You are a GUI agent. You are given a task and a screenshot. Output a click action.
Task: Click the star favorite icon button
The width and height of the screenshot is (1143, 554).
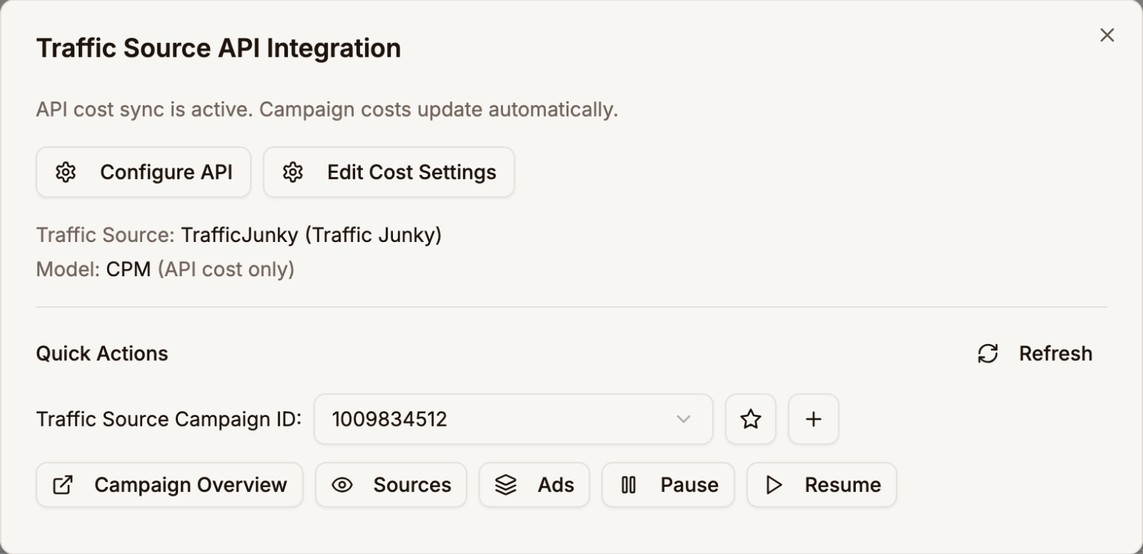(750, 419)
